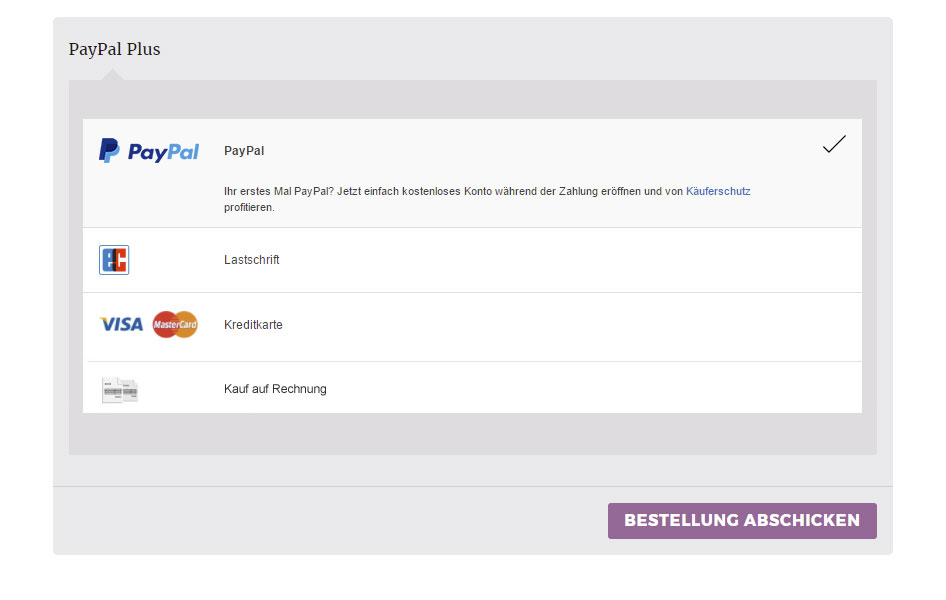Click the MasterCard logo
946x600 pixels.
click(175, 325)
